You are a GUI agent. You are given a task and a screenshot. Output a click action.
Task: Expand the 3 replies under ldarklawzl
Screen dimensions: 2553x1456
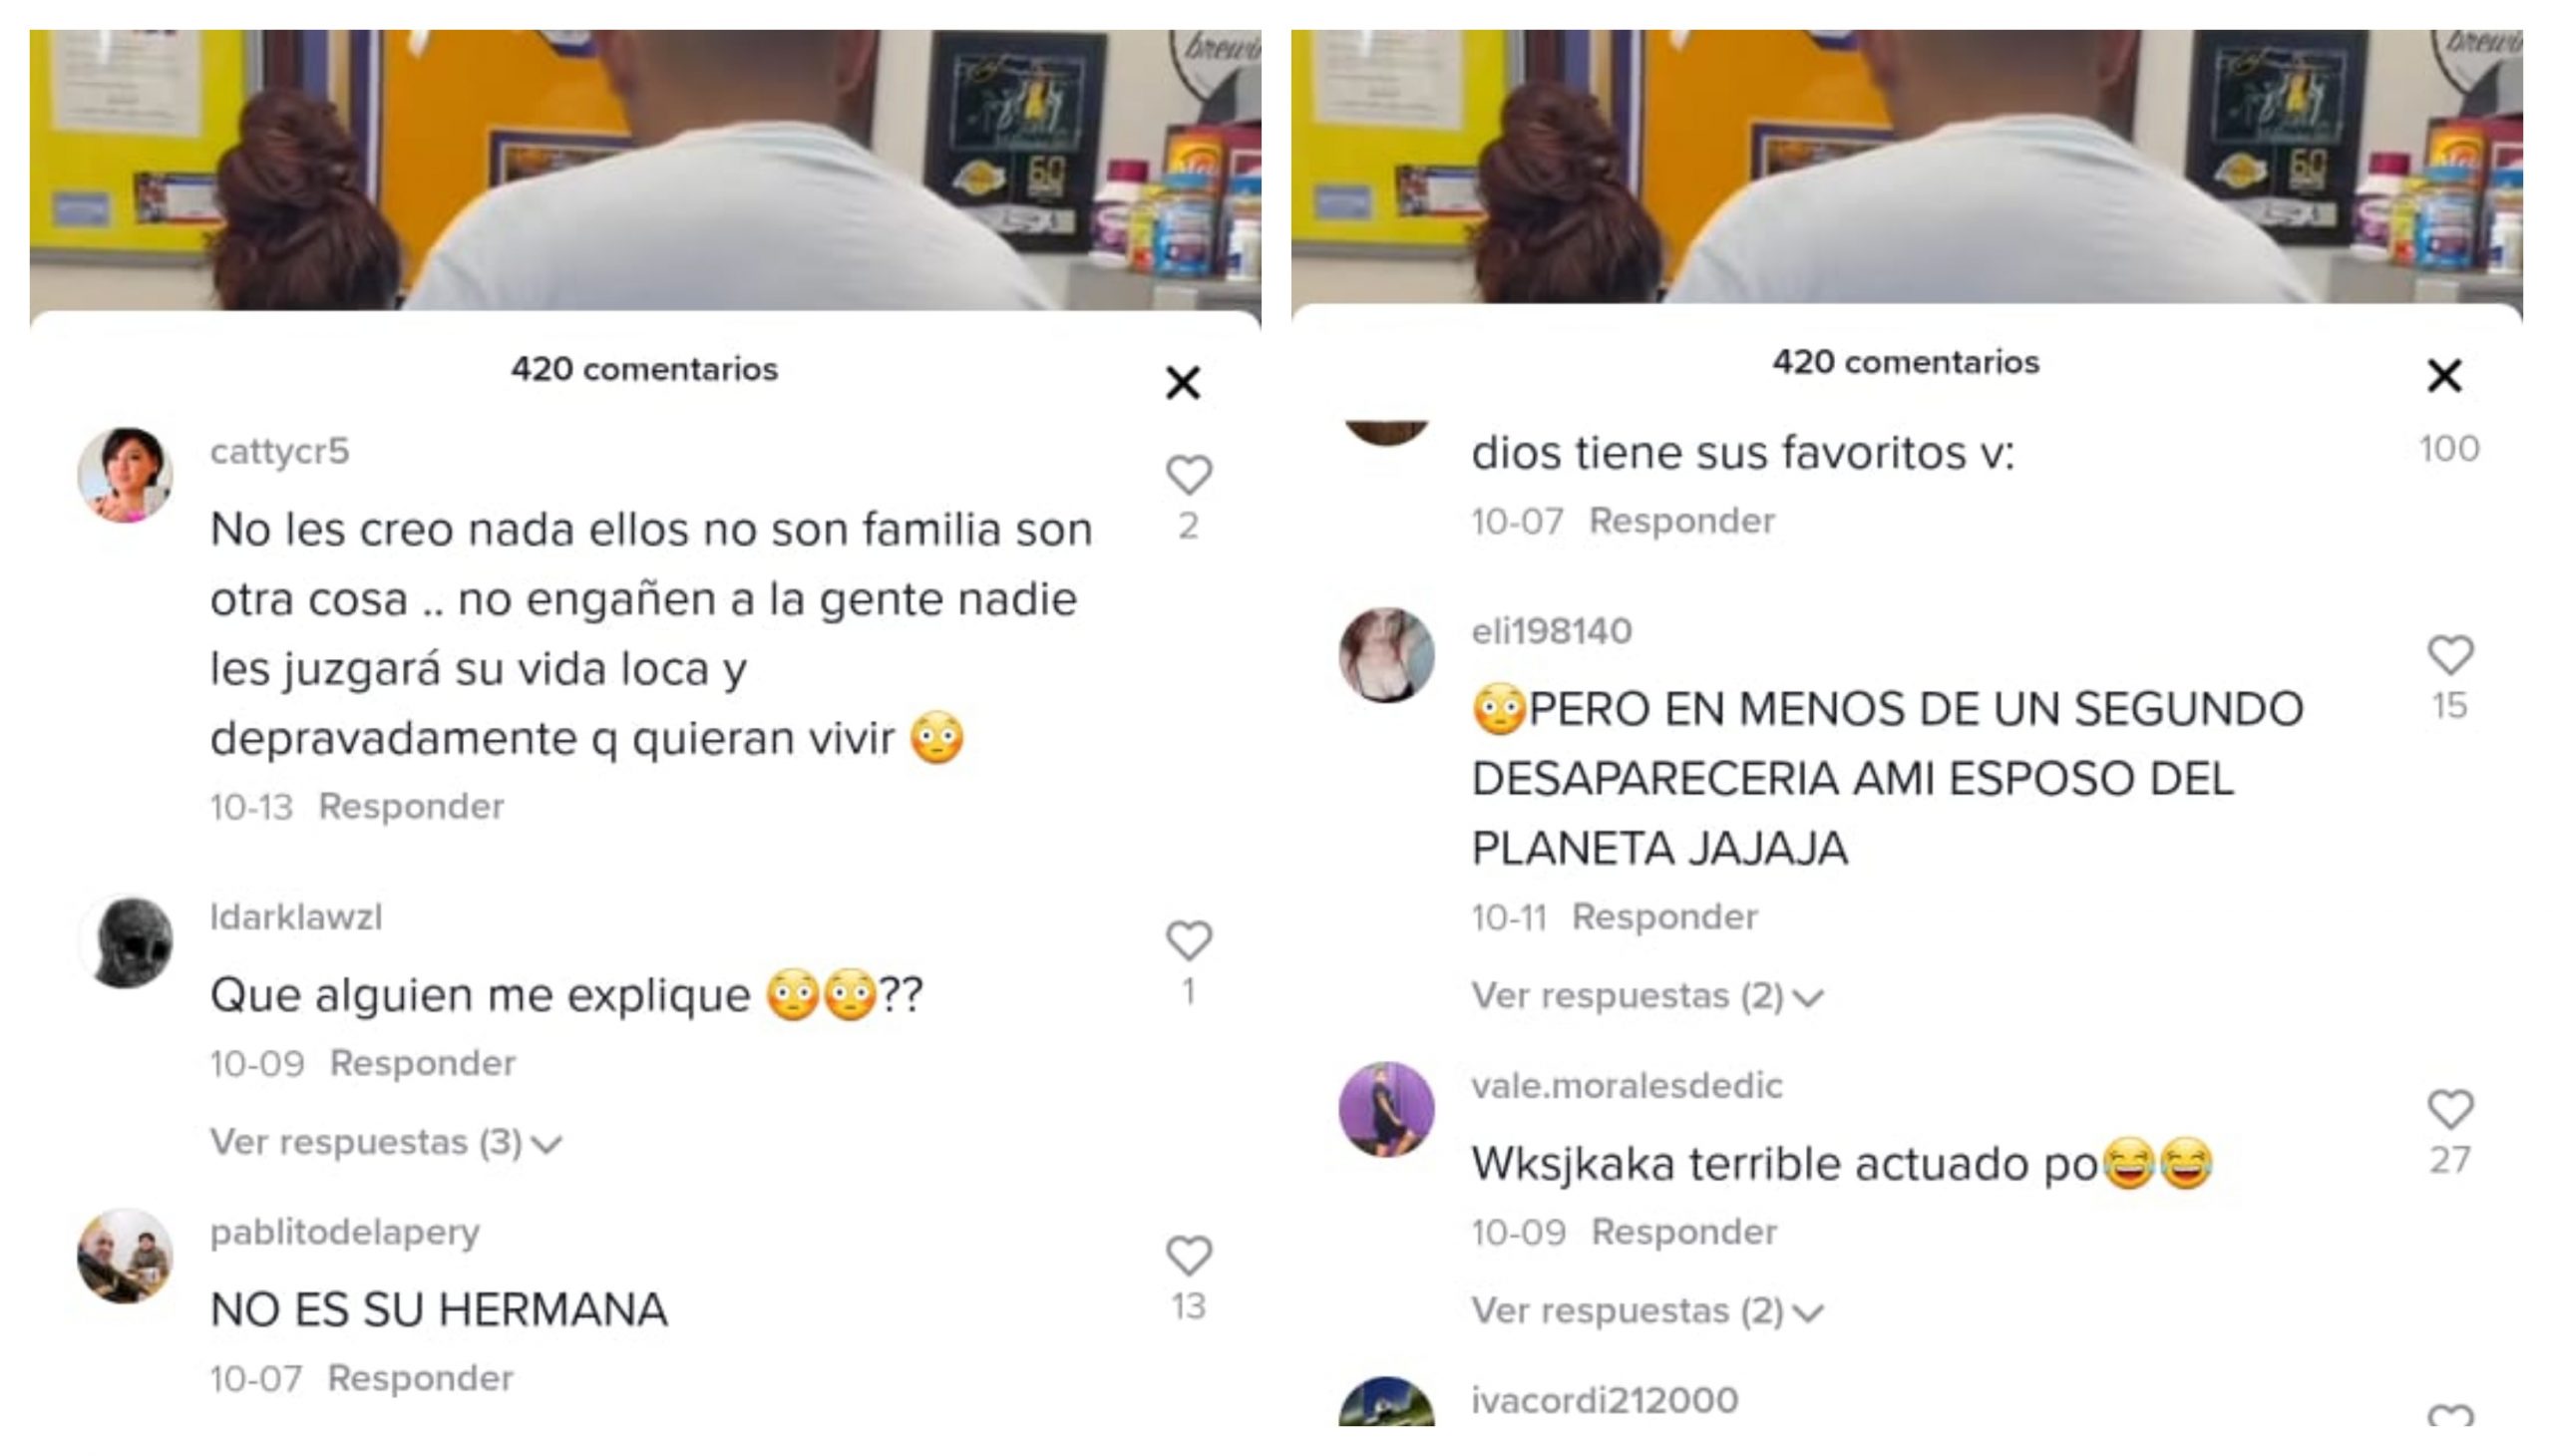[386, 1142]
